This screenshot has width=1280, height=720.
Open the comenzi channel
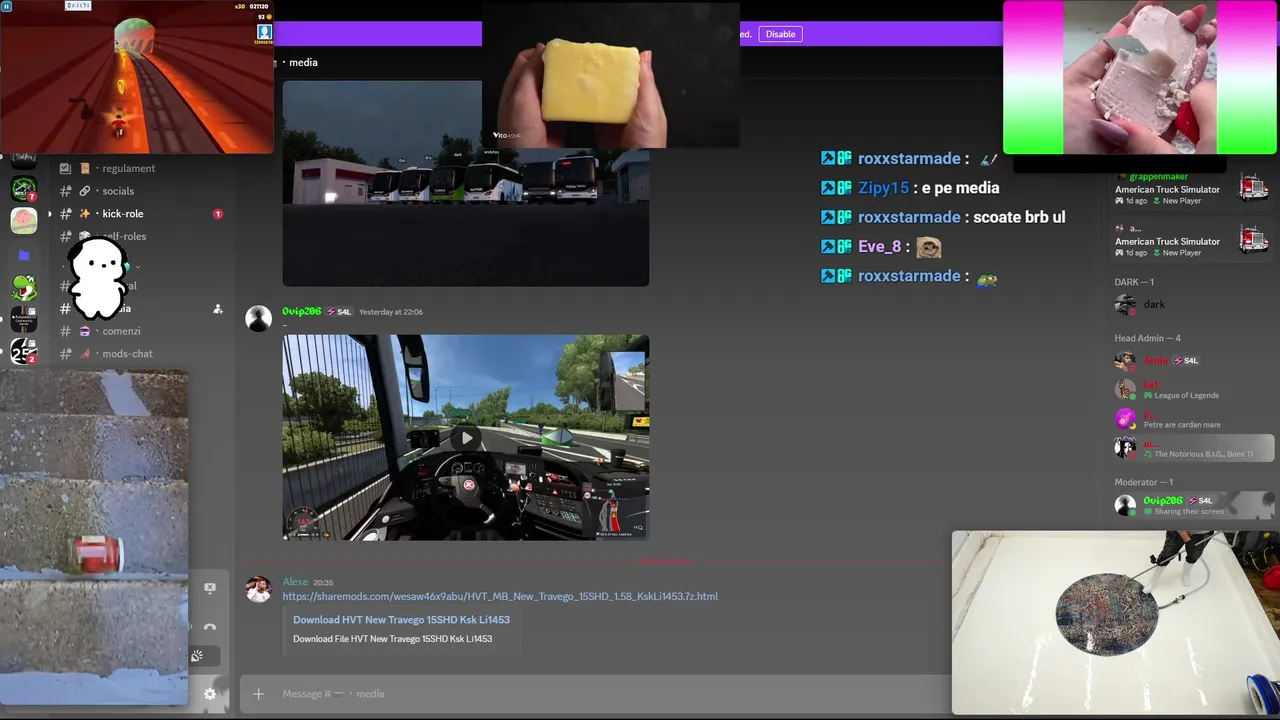[121, 331]
